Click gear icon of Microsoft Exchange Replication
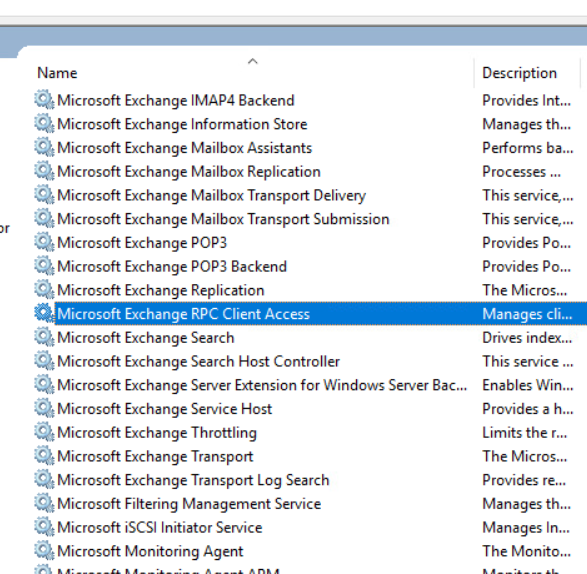587x574 pixels. click(44, 290)
